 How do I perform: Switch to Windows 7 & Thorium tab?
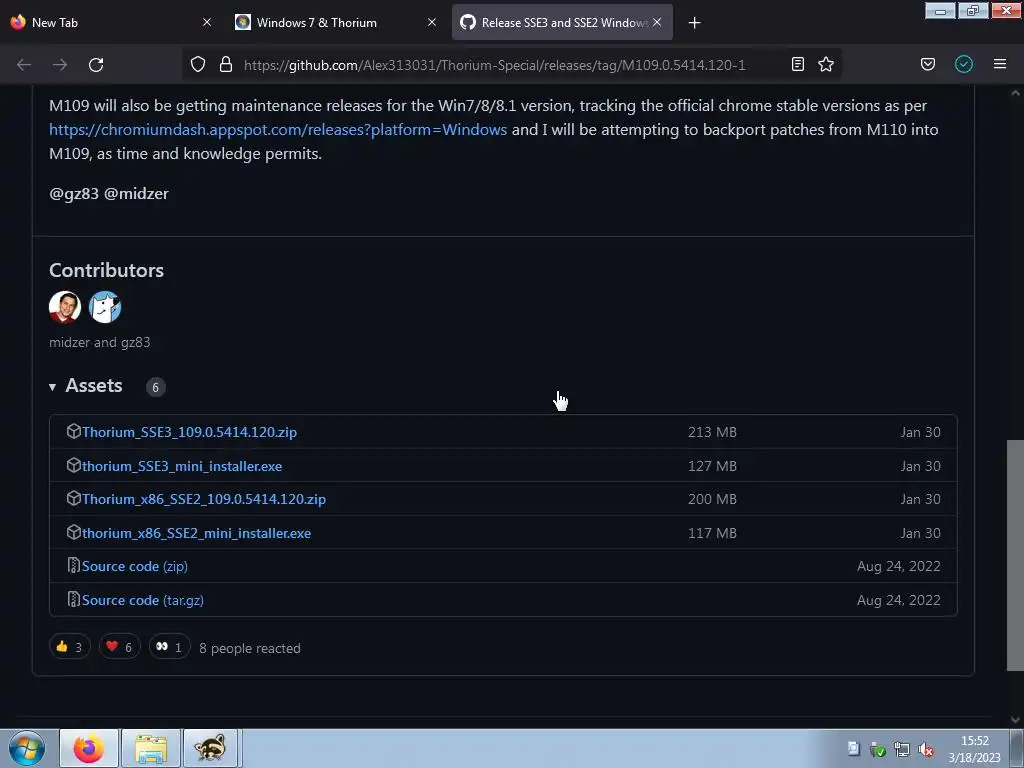coord(336,22)
